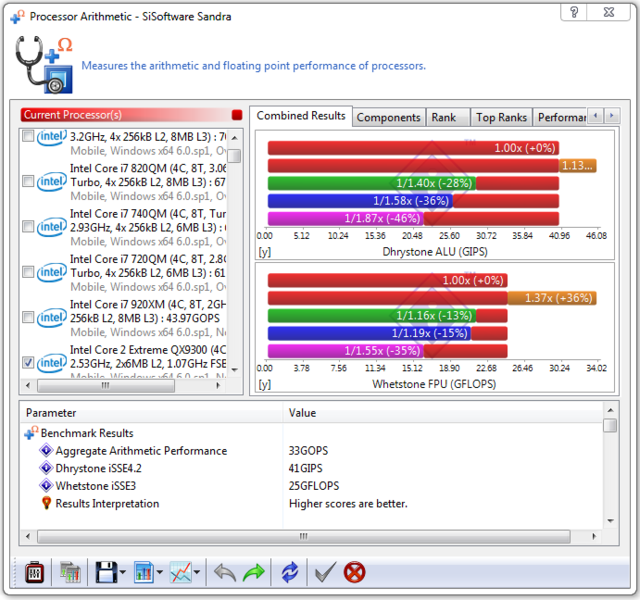Click the Intel logo for Core i7 820QM
The image size is (640, 600).
(x=51, y=181)
